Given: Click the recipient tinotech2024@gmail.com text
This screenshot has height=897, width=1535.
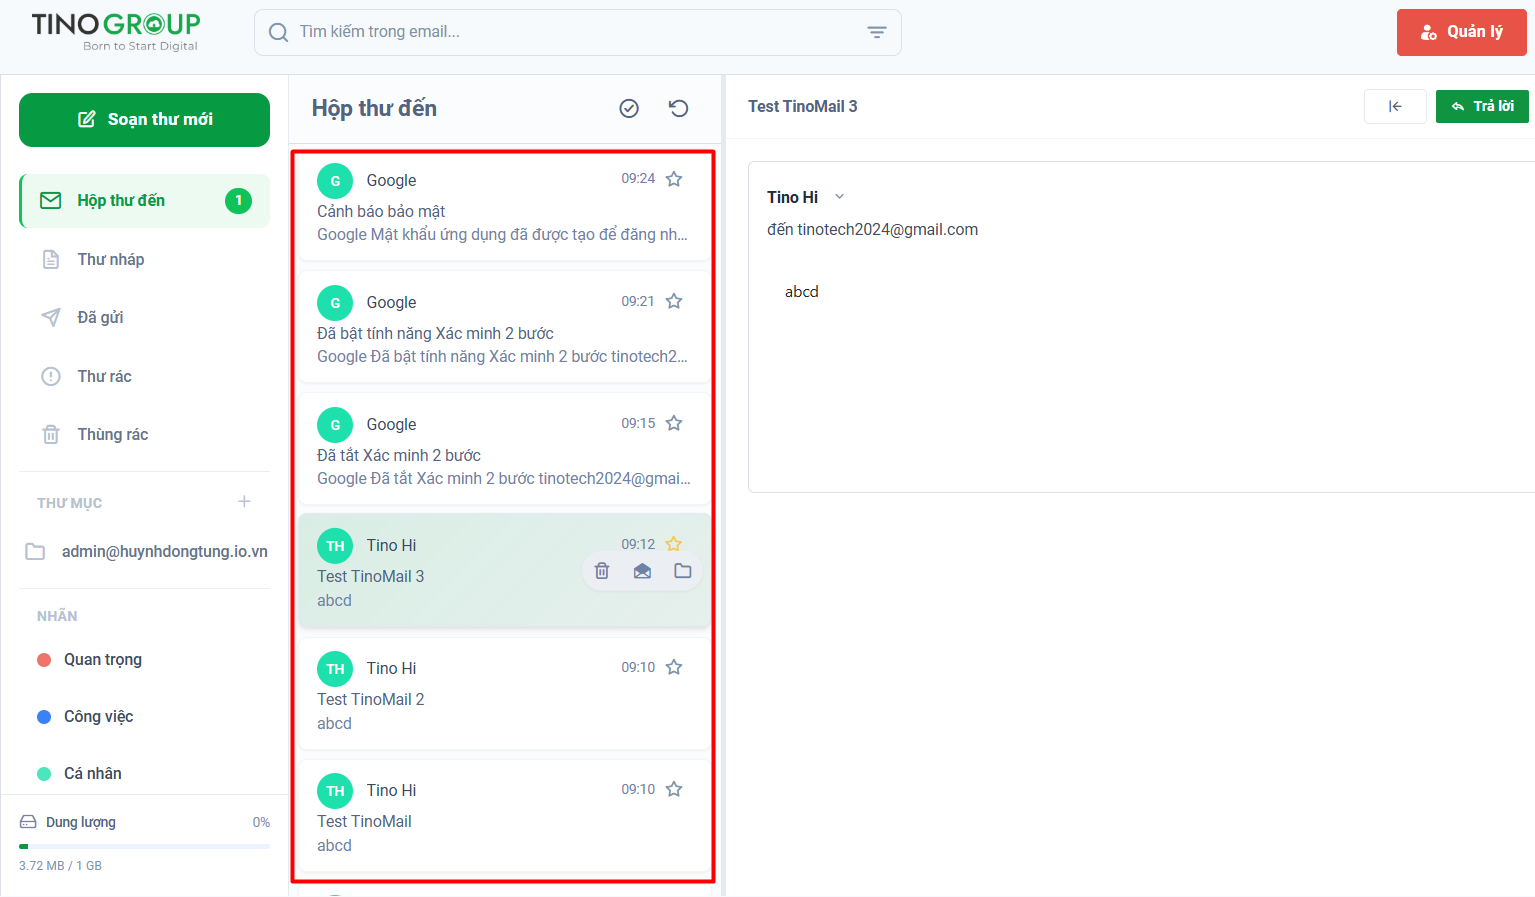Looking at the screenshot, I should 888,230.
